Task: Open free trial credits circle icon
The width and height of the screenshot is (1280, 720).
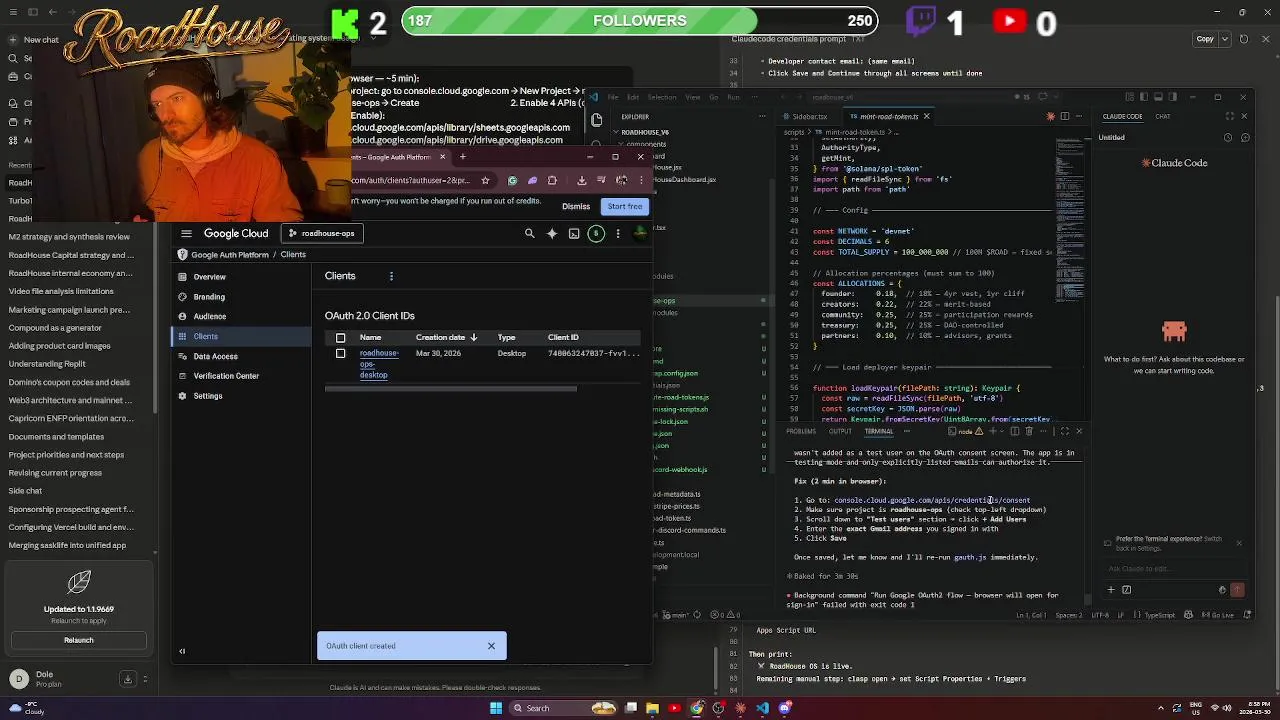Action: pos(596,233)
